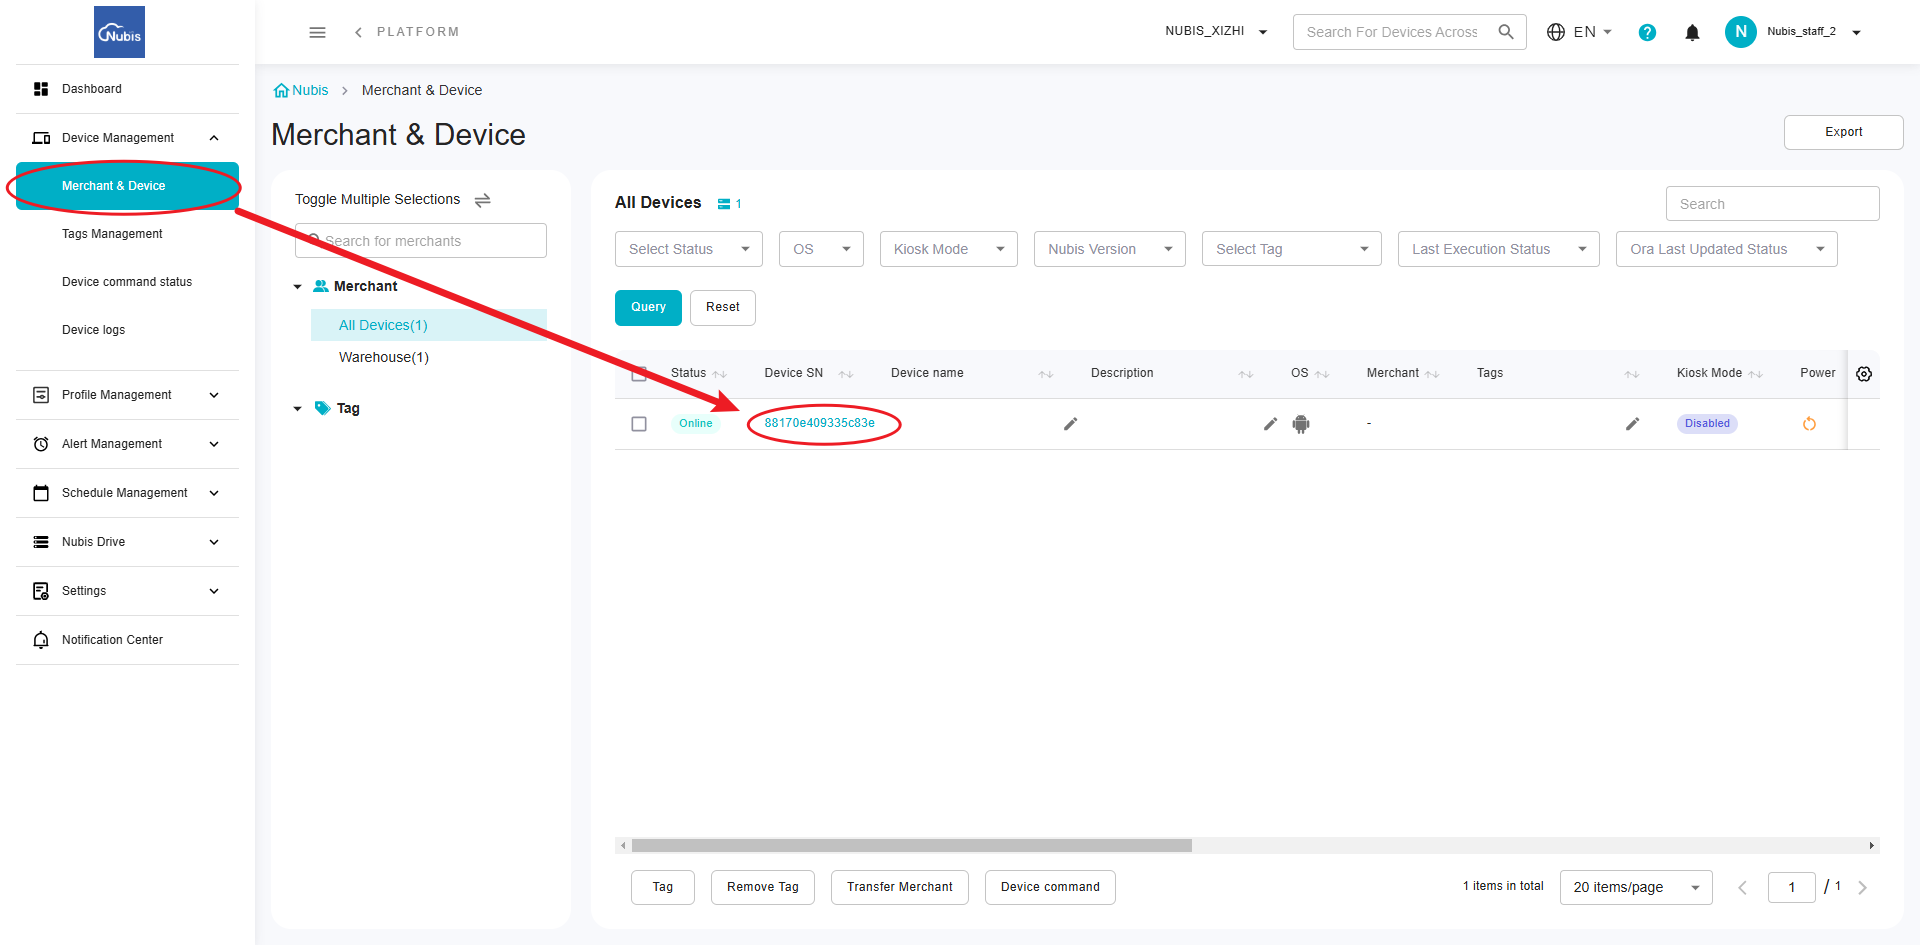
Task: Click the Nubis logo
Action: coord(119,32)
